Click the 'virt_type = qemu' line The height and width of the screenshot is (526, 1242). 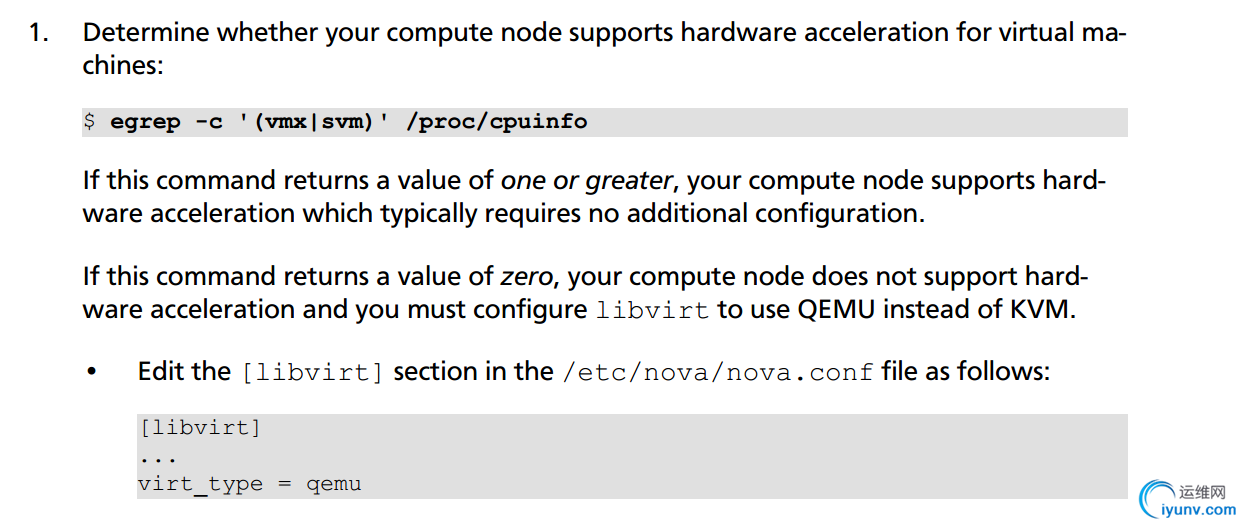[249, 485]
